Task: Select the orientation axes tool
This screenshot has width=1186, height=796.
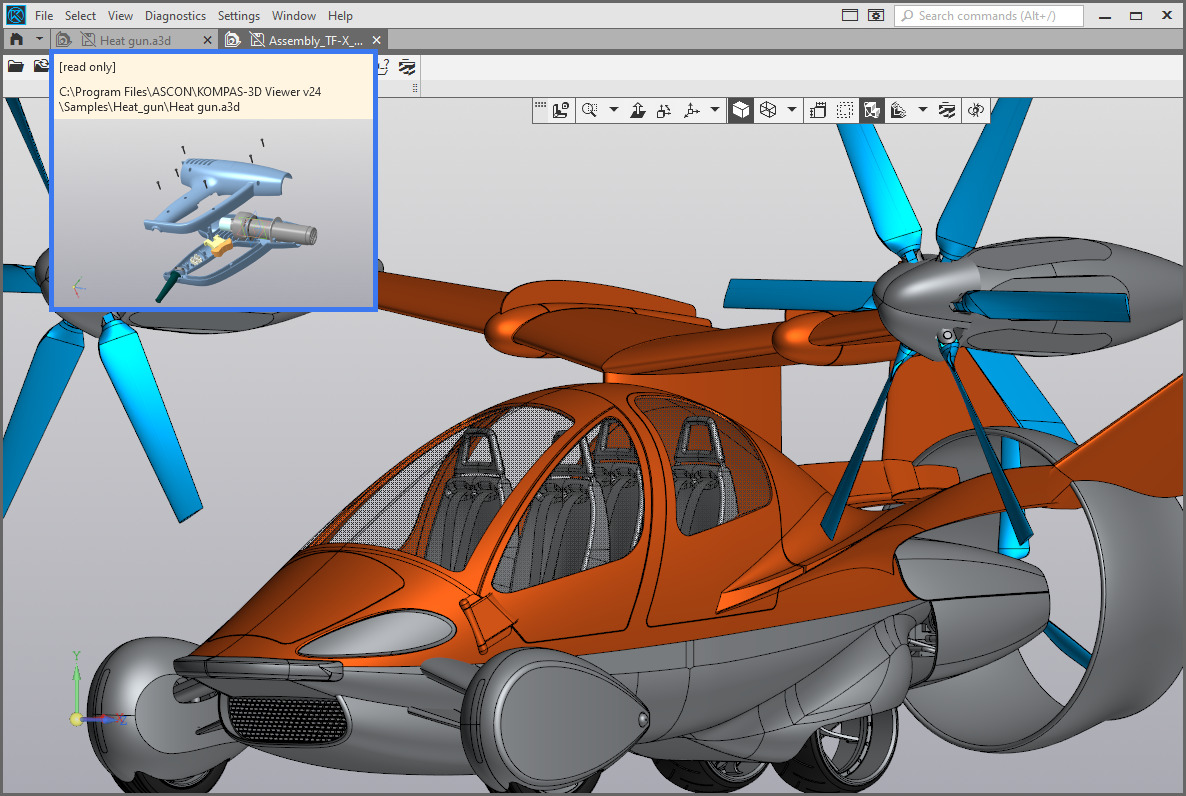Action: click(x=691, y=110)
